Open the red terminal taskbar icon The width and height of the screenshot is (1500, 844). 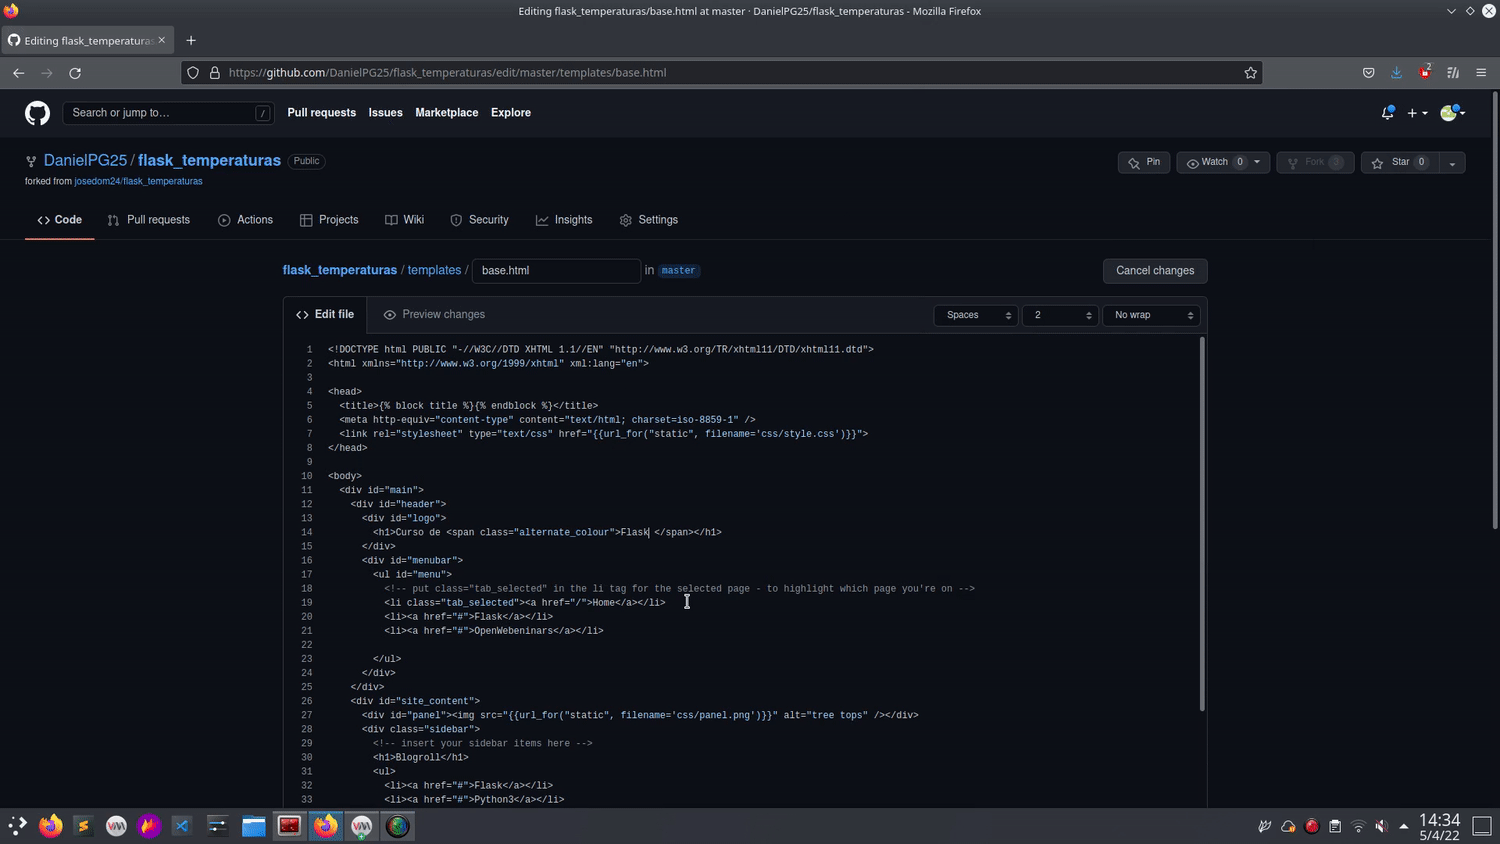coord(289,826)
